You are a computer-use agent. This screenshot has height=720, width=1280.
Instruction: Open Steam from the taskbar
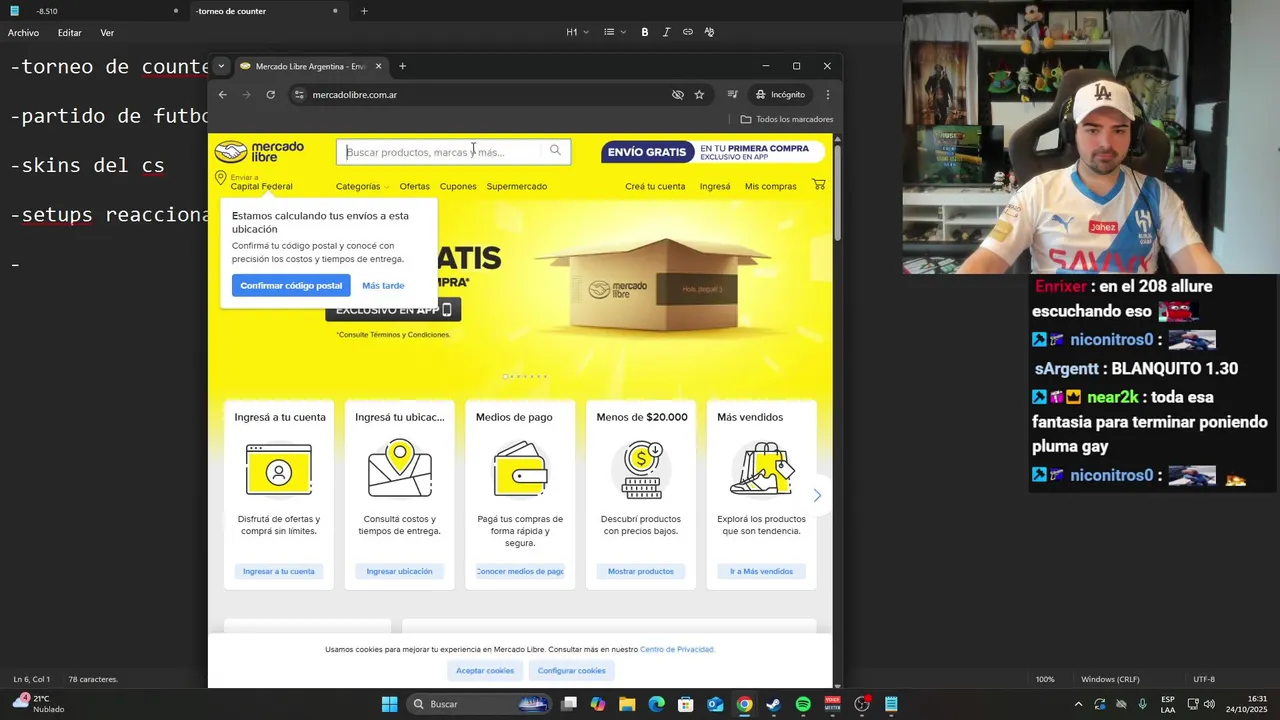[x=773, y=704]
